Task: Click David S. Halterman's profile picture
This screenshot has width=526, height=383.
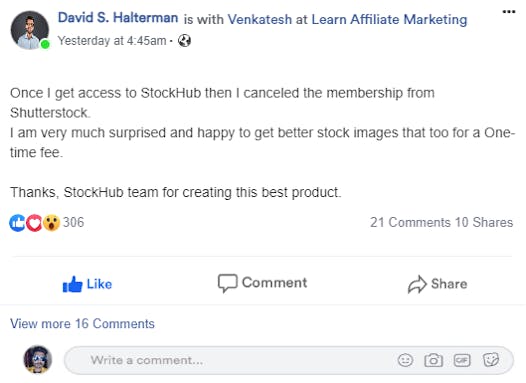Action: (30, 30)
